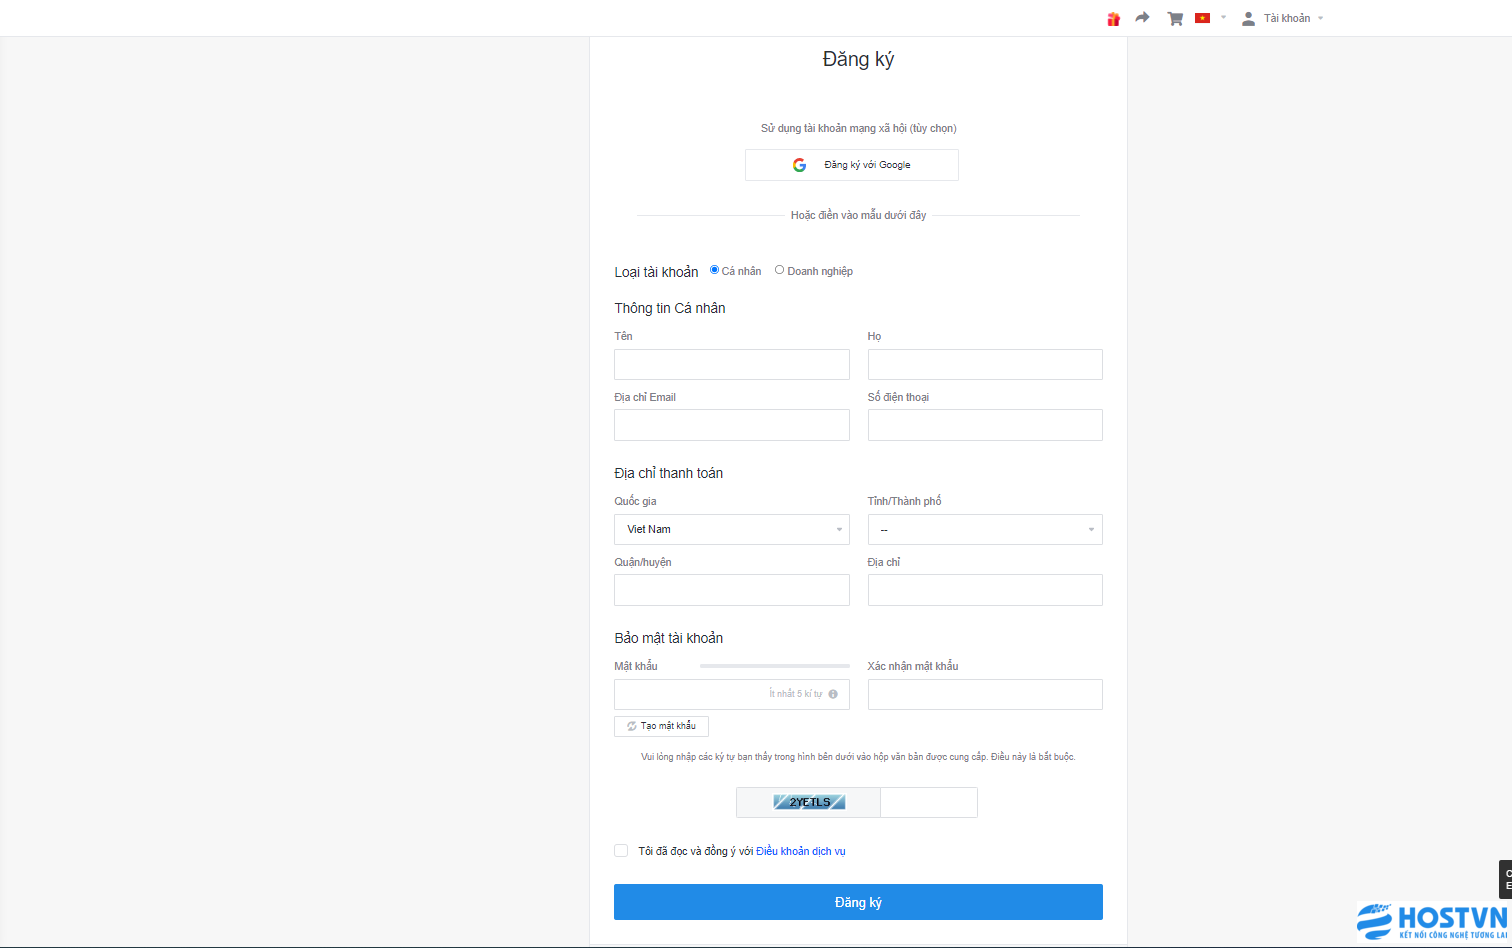
Task: Open the Điều khoản dịch vụ link
Action: click(801, 852)
